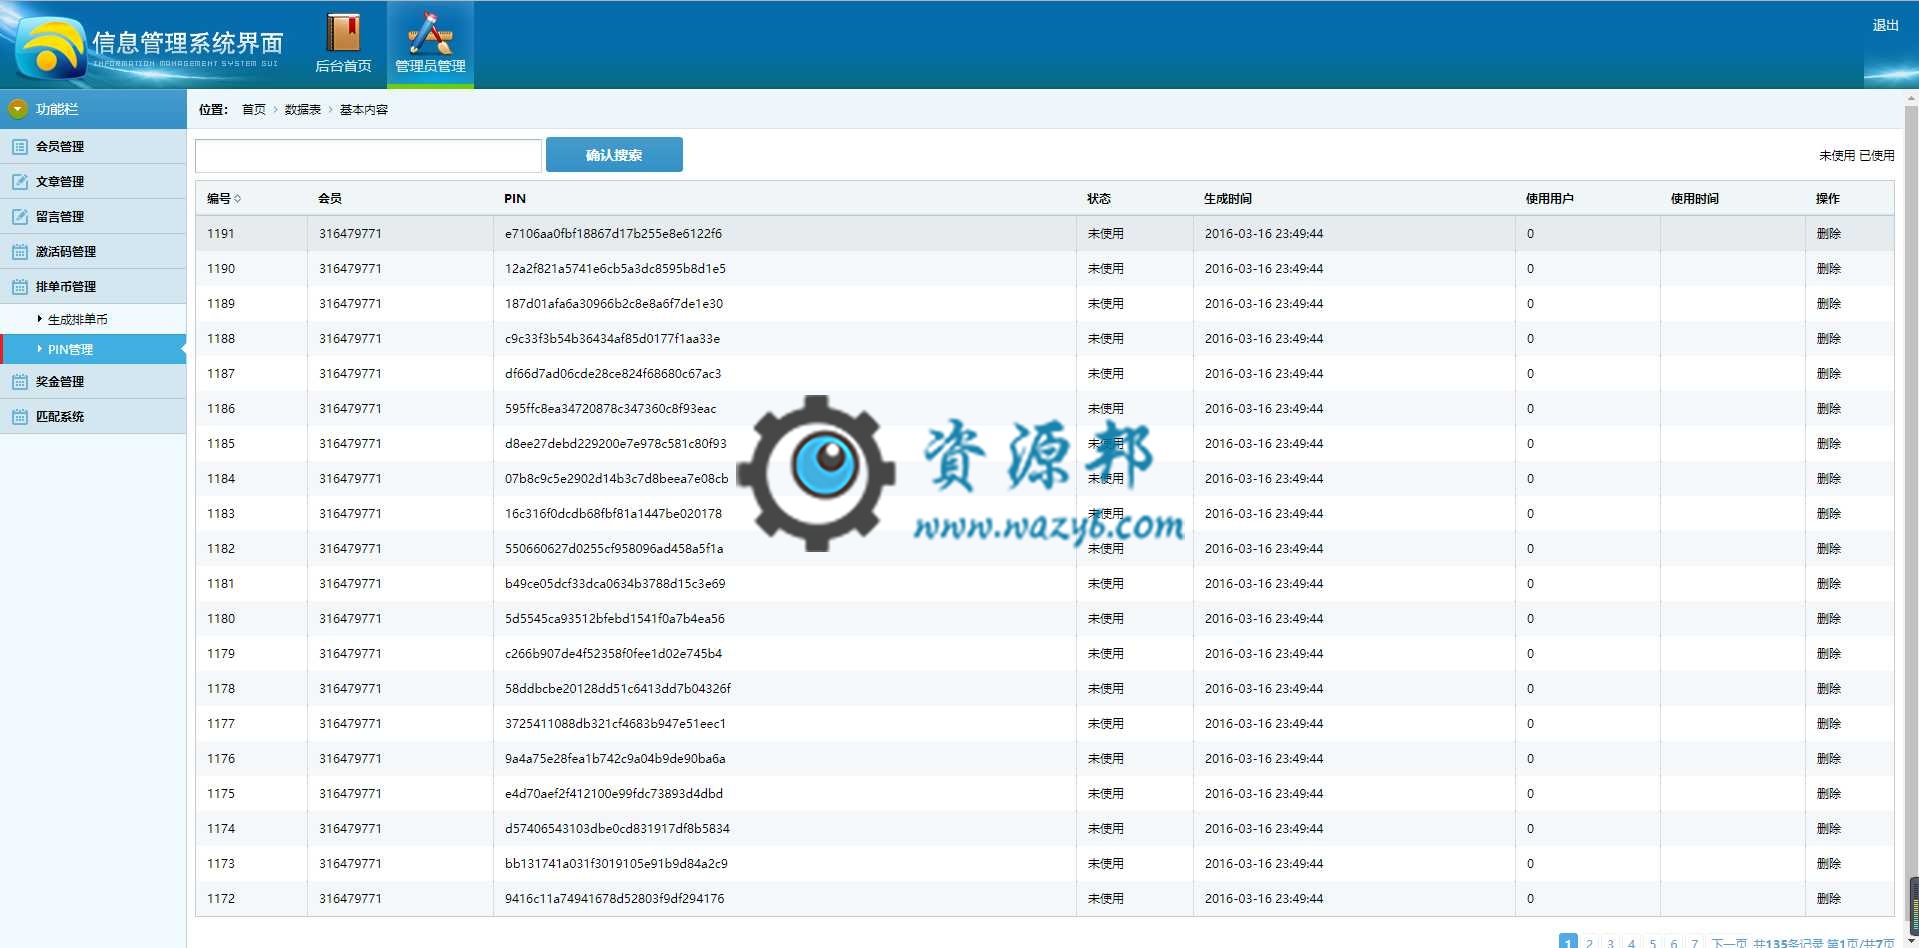Click 下一页 next page link
The image size is (1919, 948).
coord(1729,942)
